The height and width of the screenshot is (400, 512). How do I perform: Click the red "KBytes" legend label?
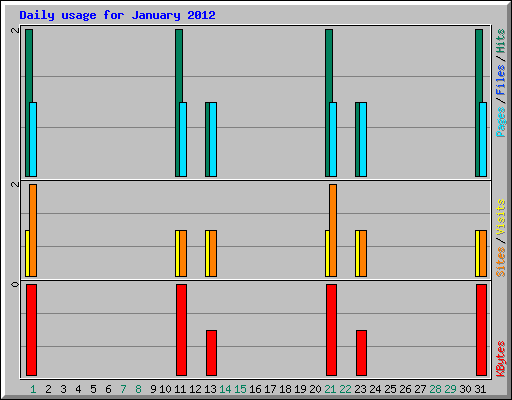[500, 359]
